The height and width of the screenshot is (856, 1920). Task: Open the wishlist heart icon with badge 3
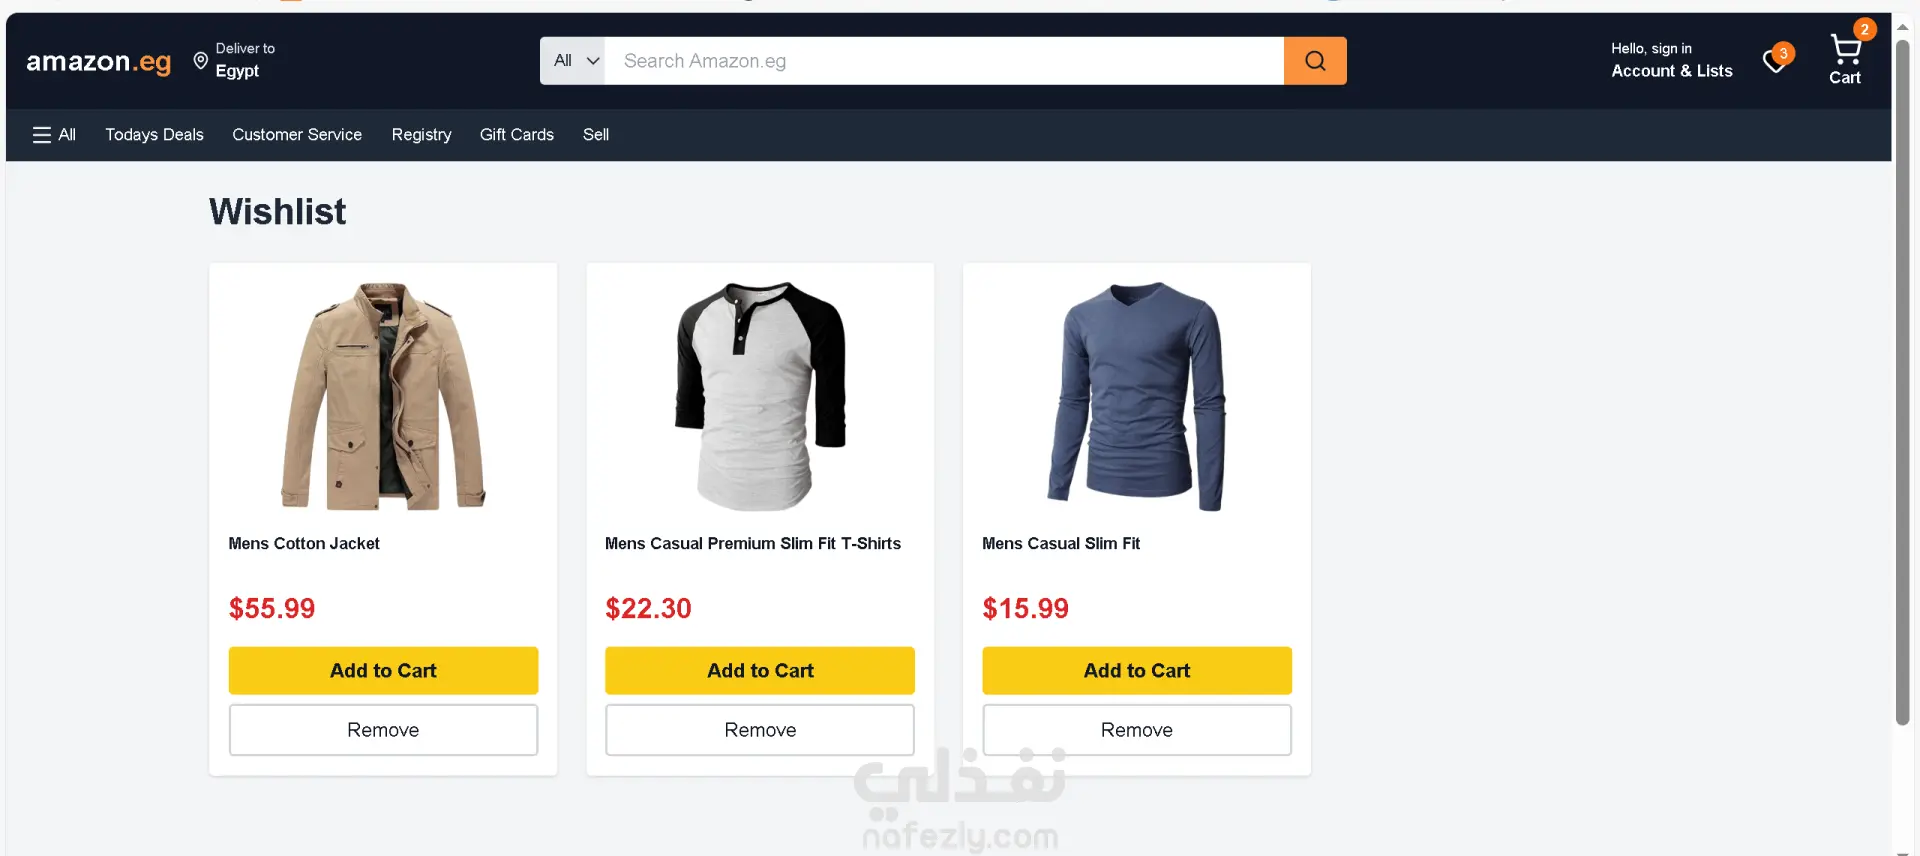1777,60
